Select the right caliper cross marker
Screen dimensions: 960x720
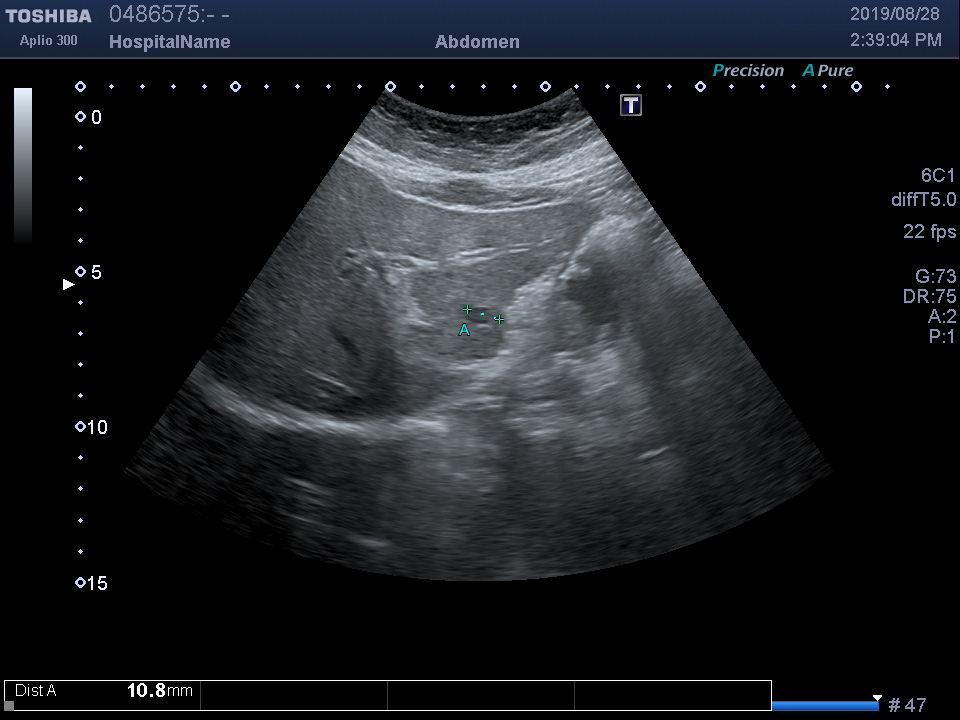tap(499, 320)
